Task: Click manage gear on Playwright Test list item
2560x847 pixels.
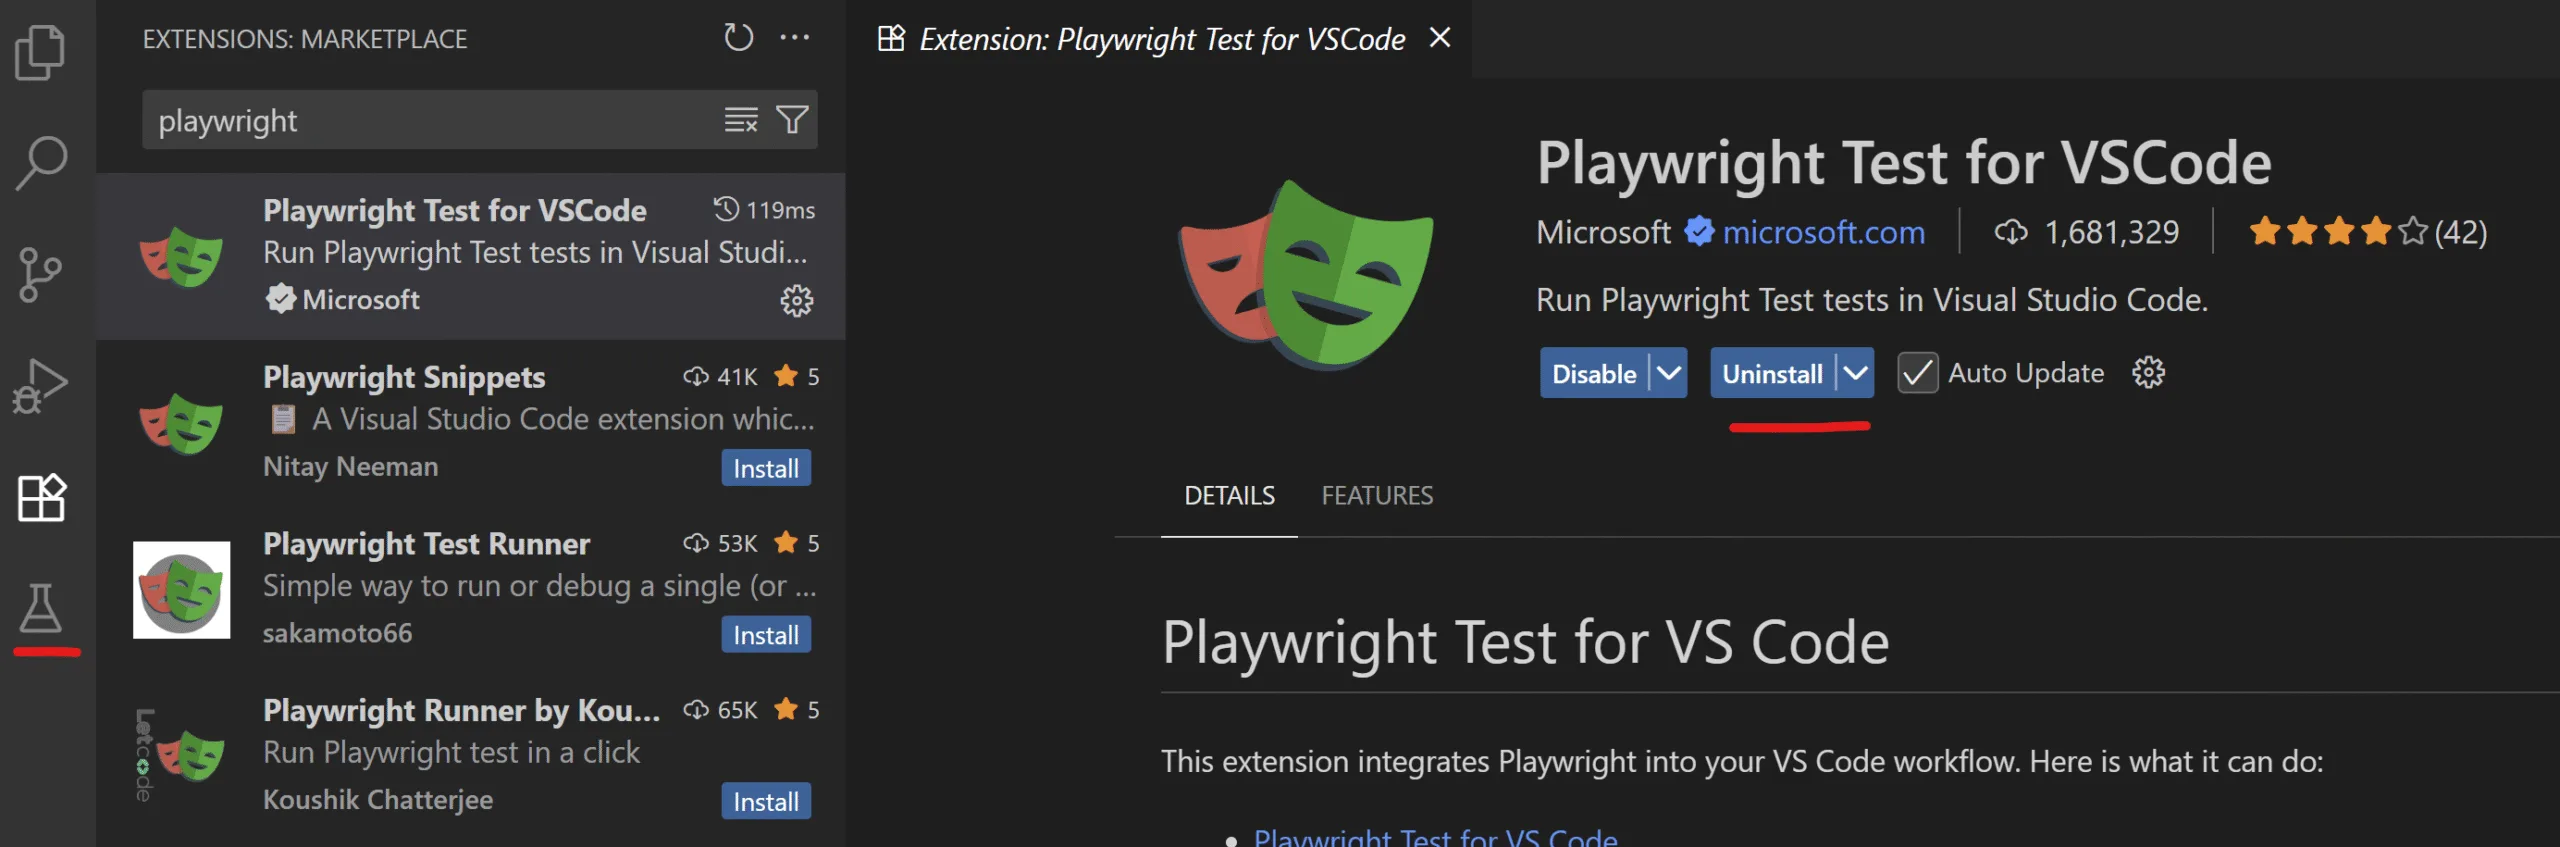Action: coord(797,300)
